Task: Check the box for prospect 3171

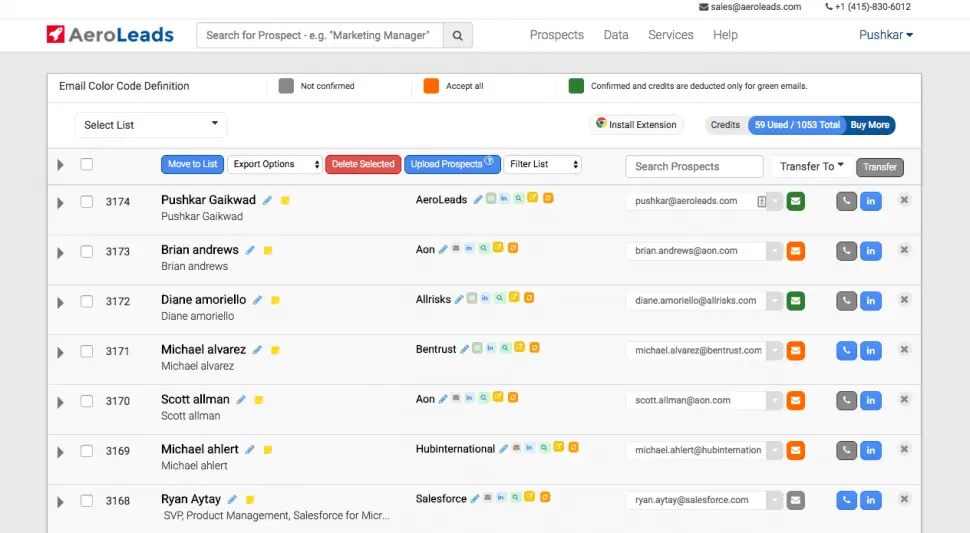Action: pyautogui.click(x=87, y=351)
